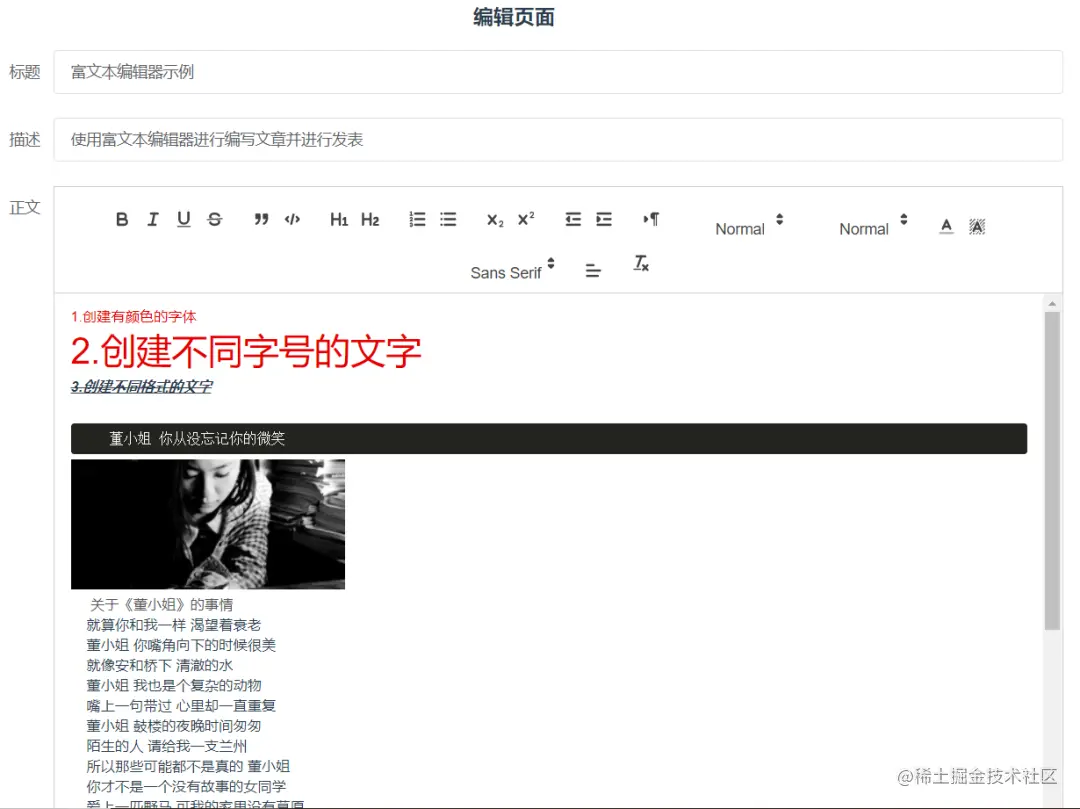This screenshot has width=1080, height=809.
Task: Click the 描述 description input field
Action: (x=558, y=140)
